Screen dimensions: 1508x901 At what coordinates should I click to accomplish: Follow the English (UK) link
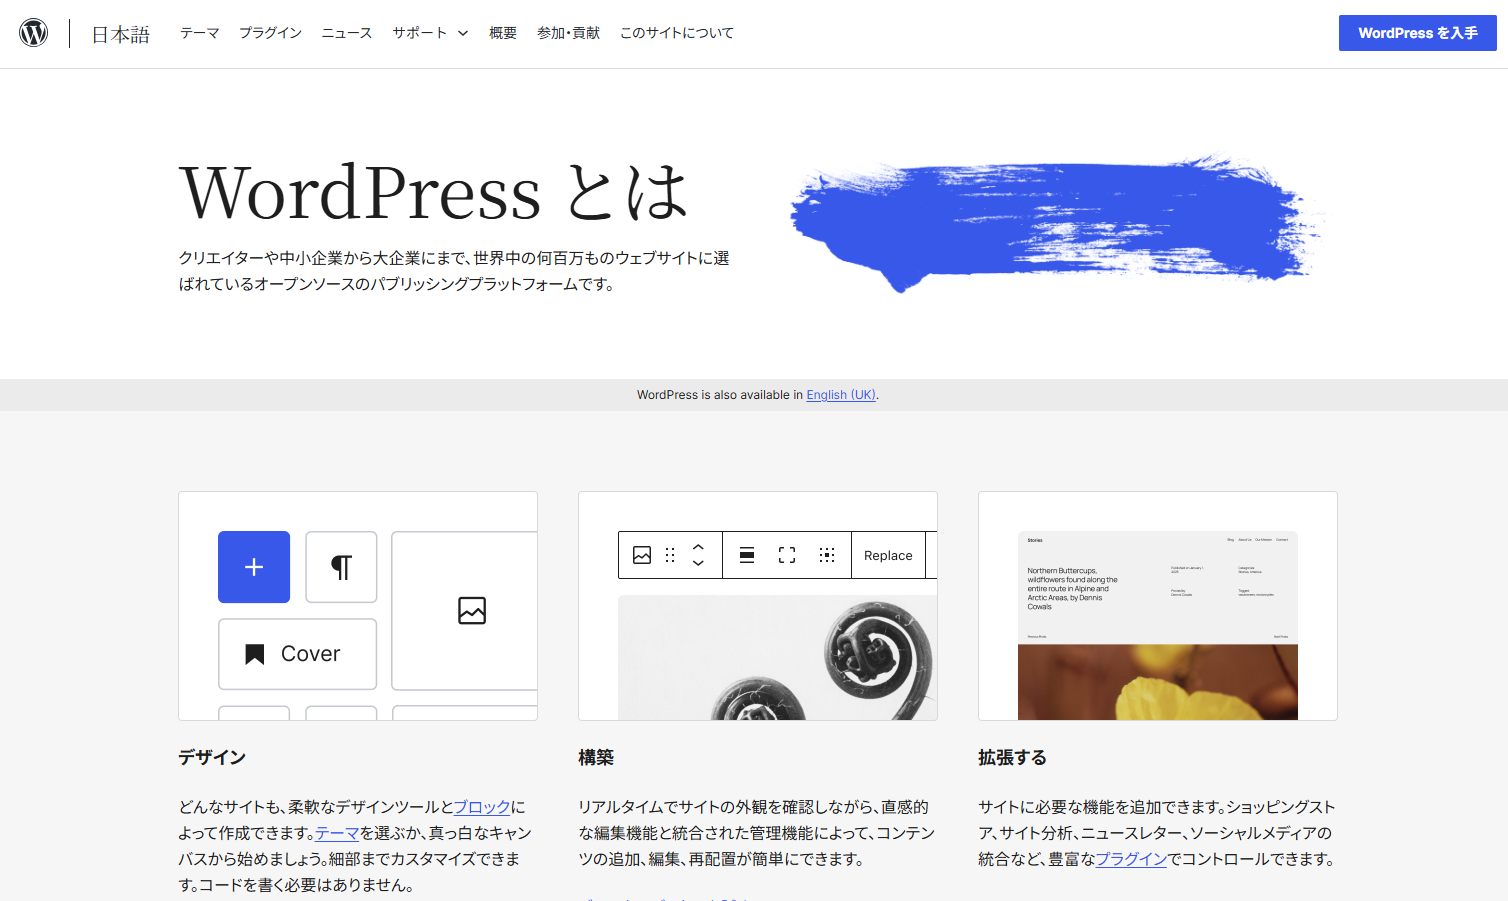(840, 394)
